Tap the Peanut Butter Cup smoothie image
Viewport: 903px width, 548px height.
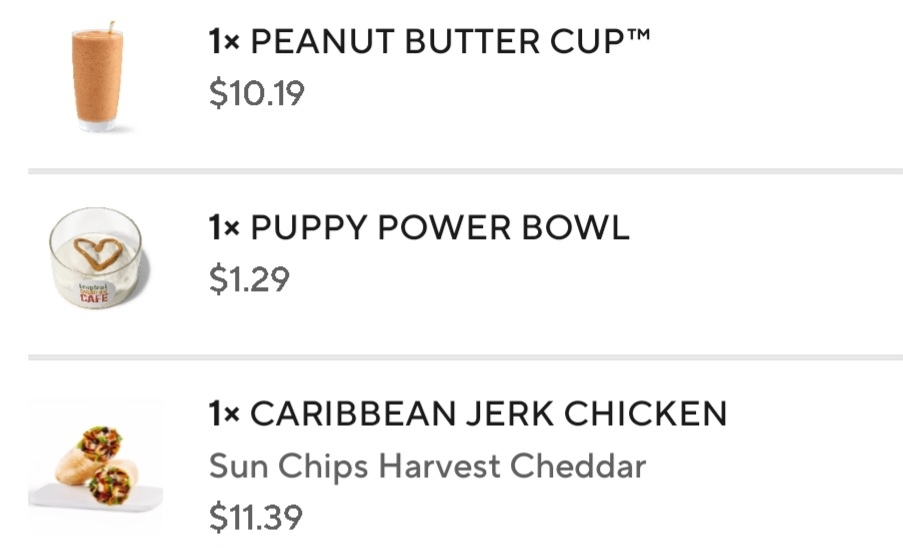click(x=97, y=78)
